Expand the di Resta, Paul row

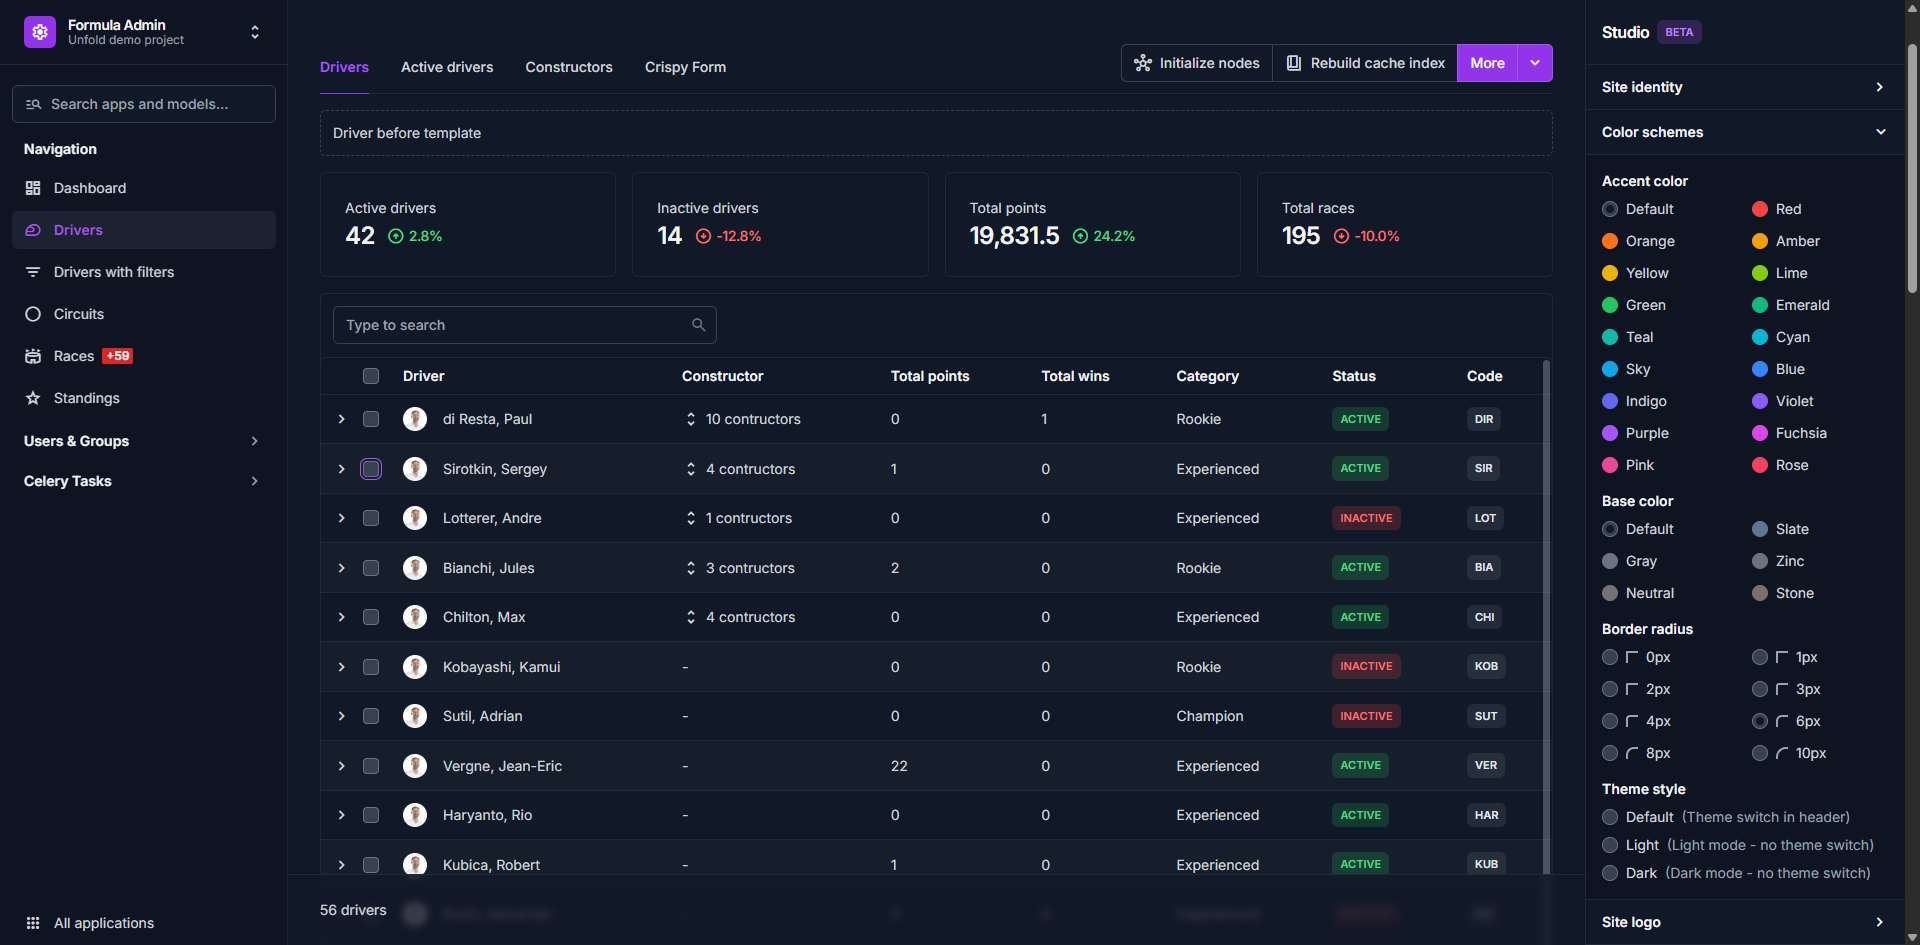[342, 419]
